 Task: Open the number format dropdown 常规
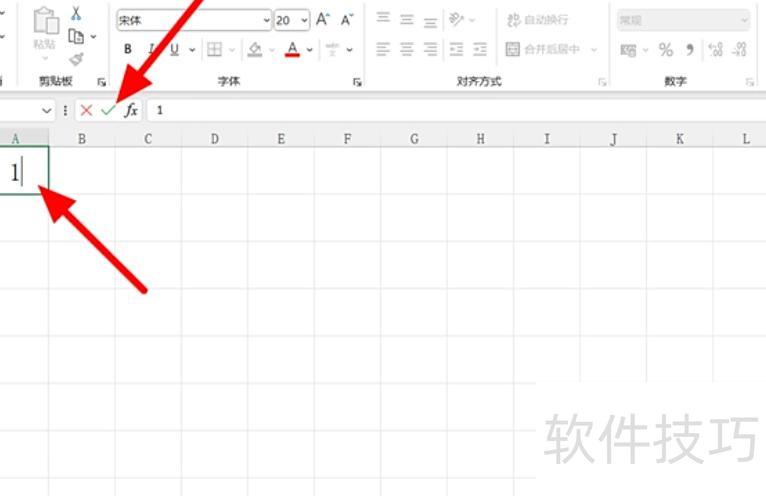(x=683, y=20)
